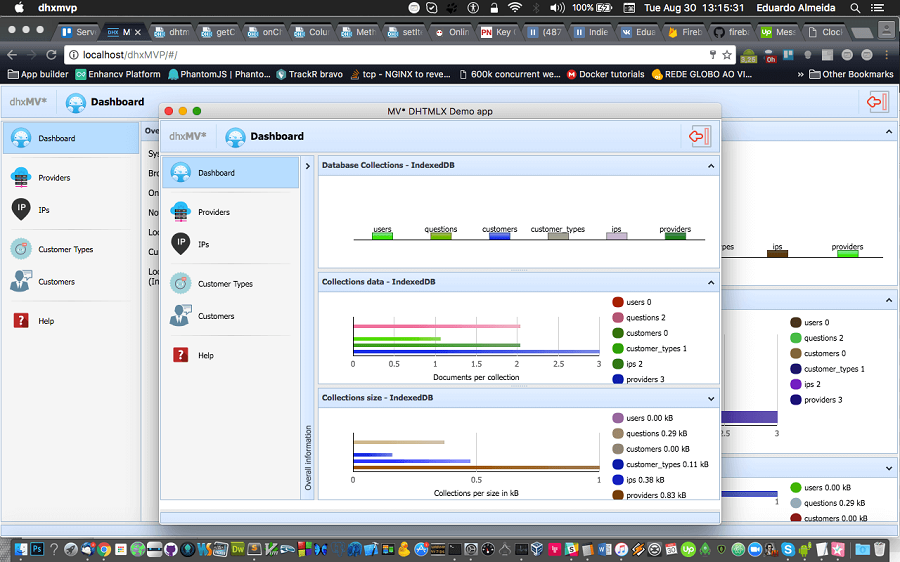Click the logout icon in the background browser page
The width and height of the screenshot is (900, 562).
pos(878,102)
